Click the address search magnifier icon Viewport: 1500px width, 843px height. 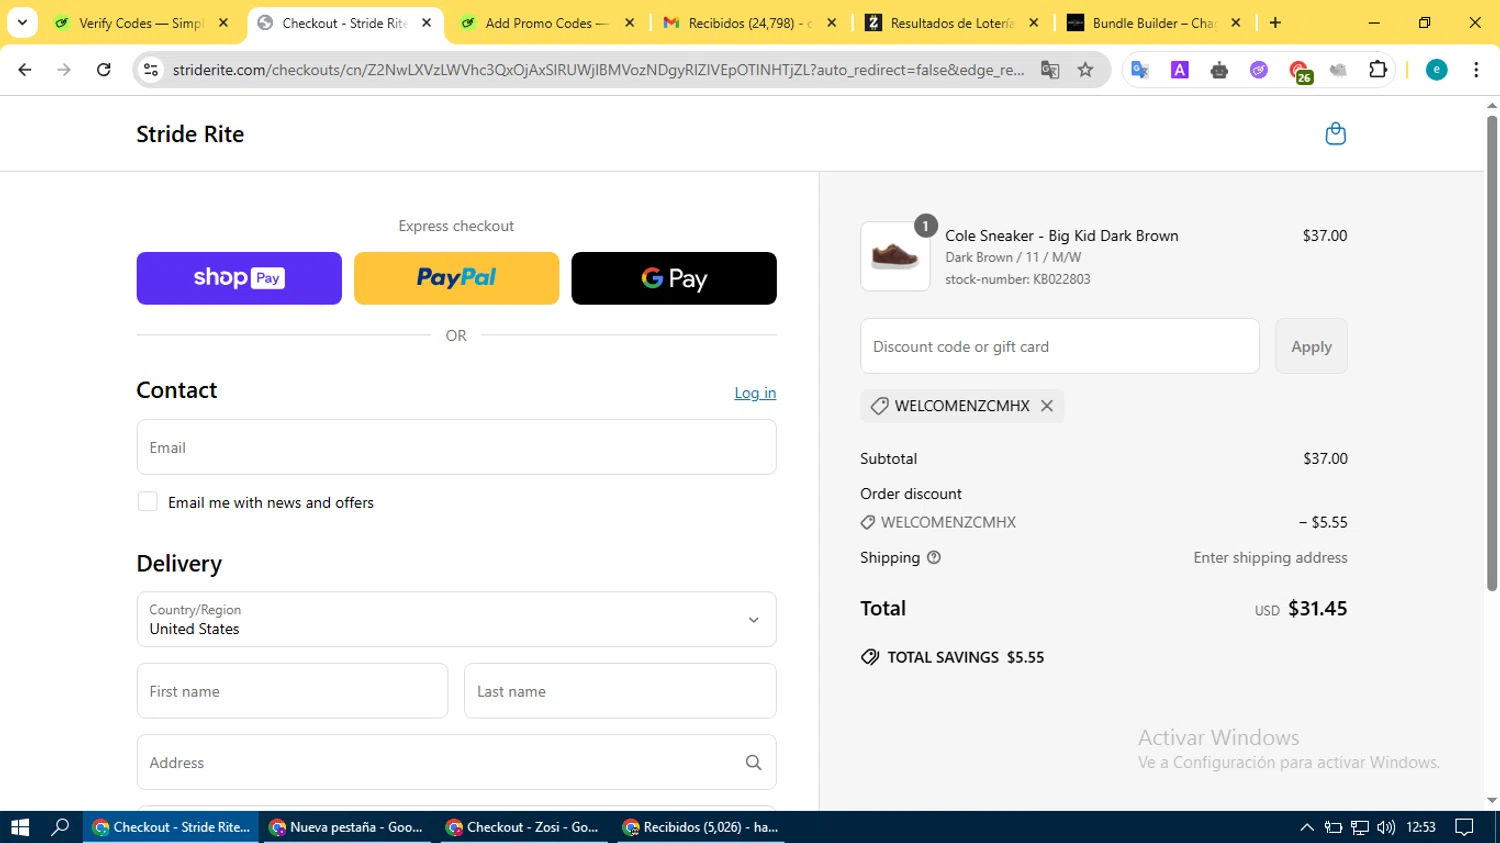[753, 763]
